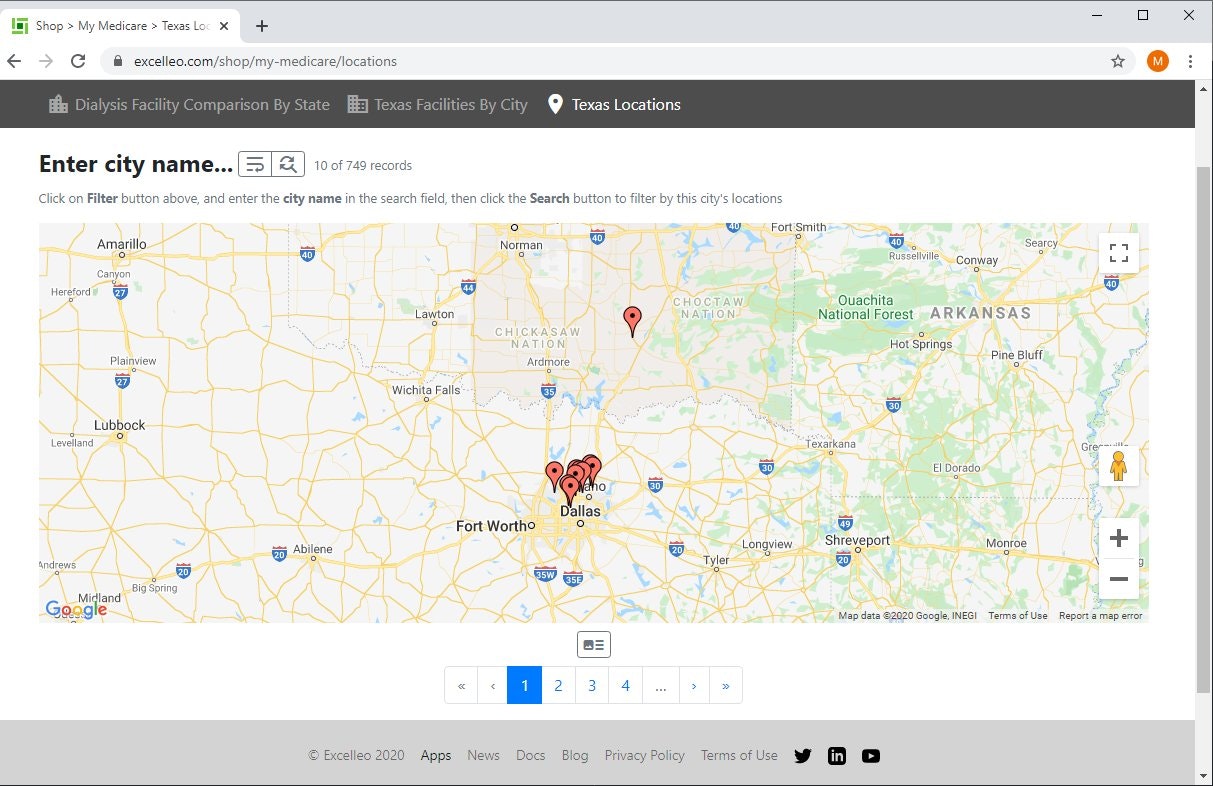Click the '10 of 749 records' text
Screen dimensions: 1213x786
click(x=363, y=166)
